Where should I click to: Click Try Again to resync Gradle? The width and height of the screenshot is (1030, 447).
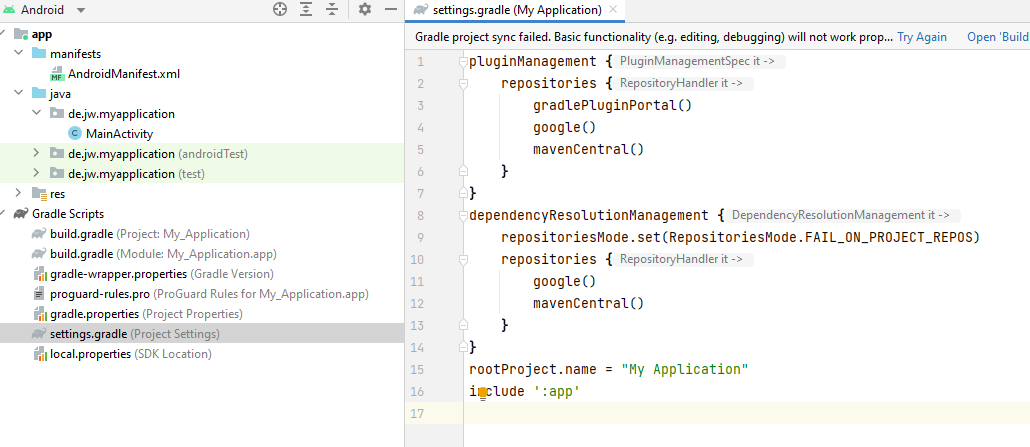[x=921, y=37]
